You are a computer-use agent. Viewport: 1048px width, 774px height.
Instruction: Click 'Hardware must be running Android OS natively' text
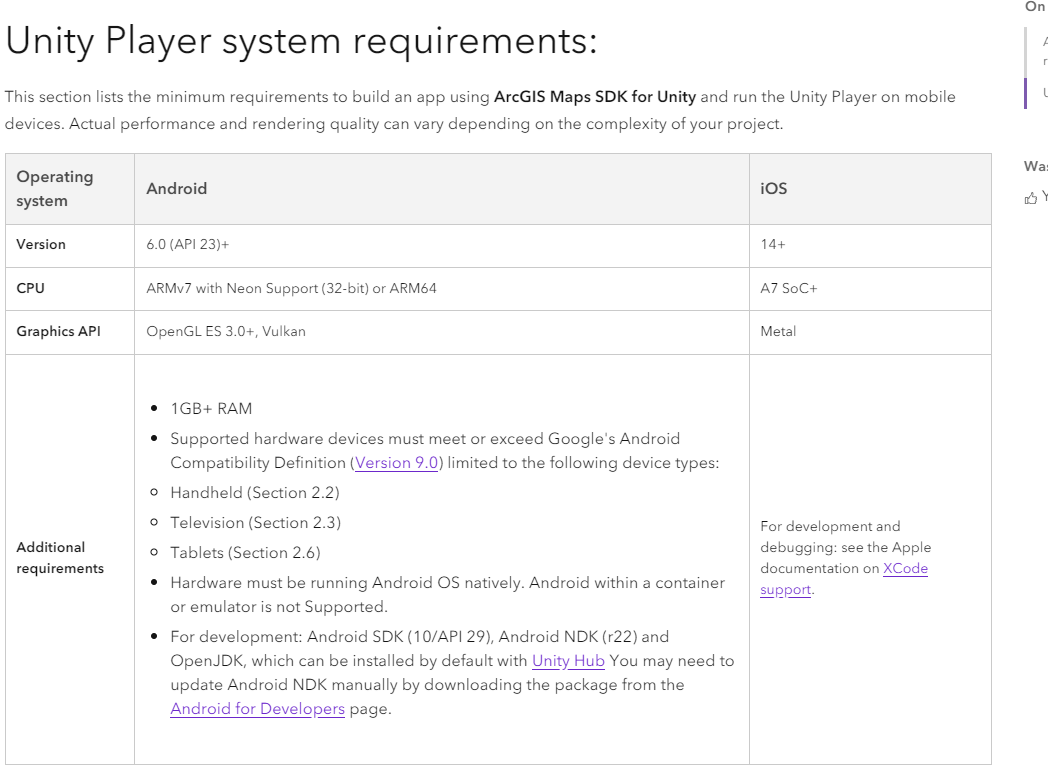point(348,583)
